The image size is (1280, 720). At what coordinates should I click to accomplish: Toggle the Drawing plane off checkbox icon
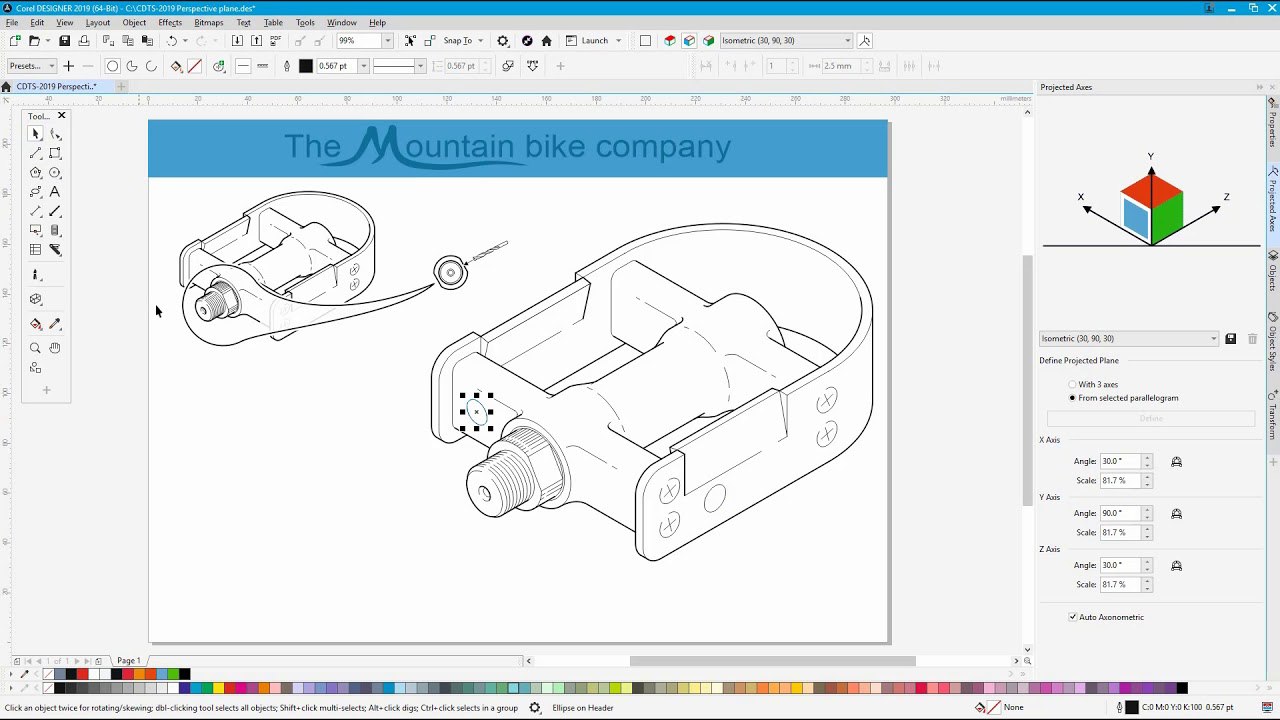pyautogui.click(x=645, y=41)
